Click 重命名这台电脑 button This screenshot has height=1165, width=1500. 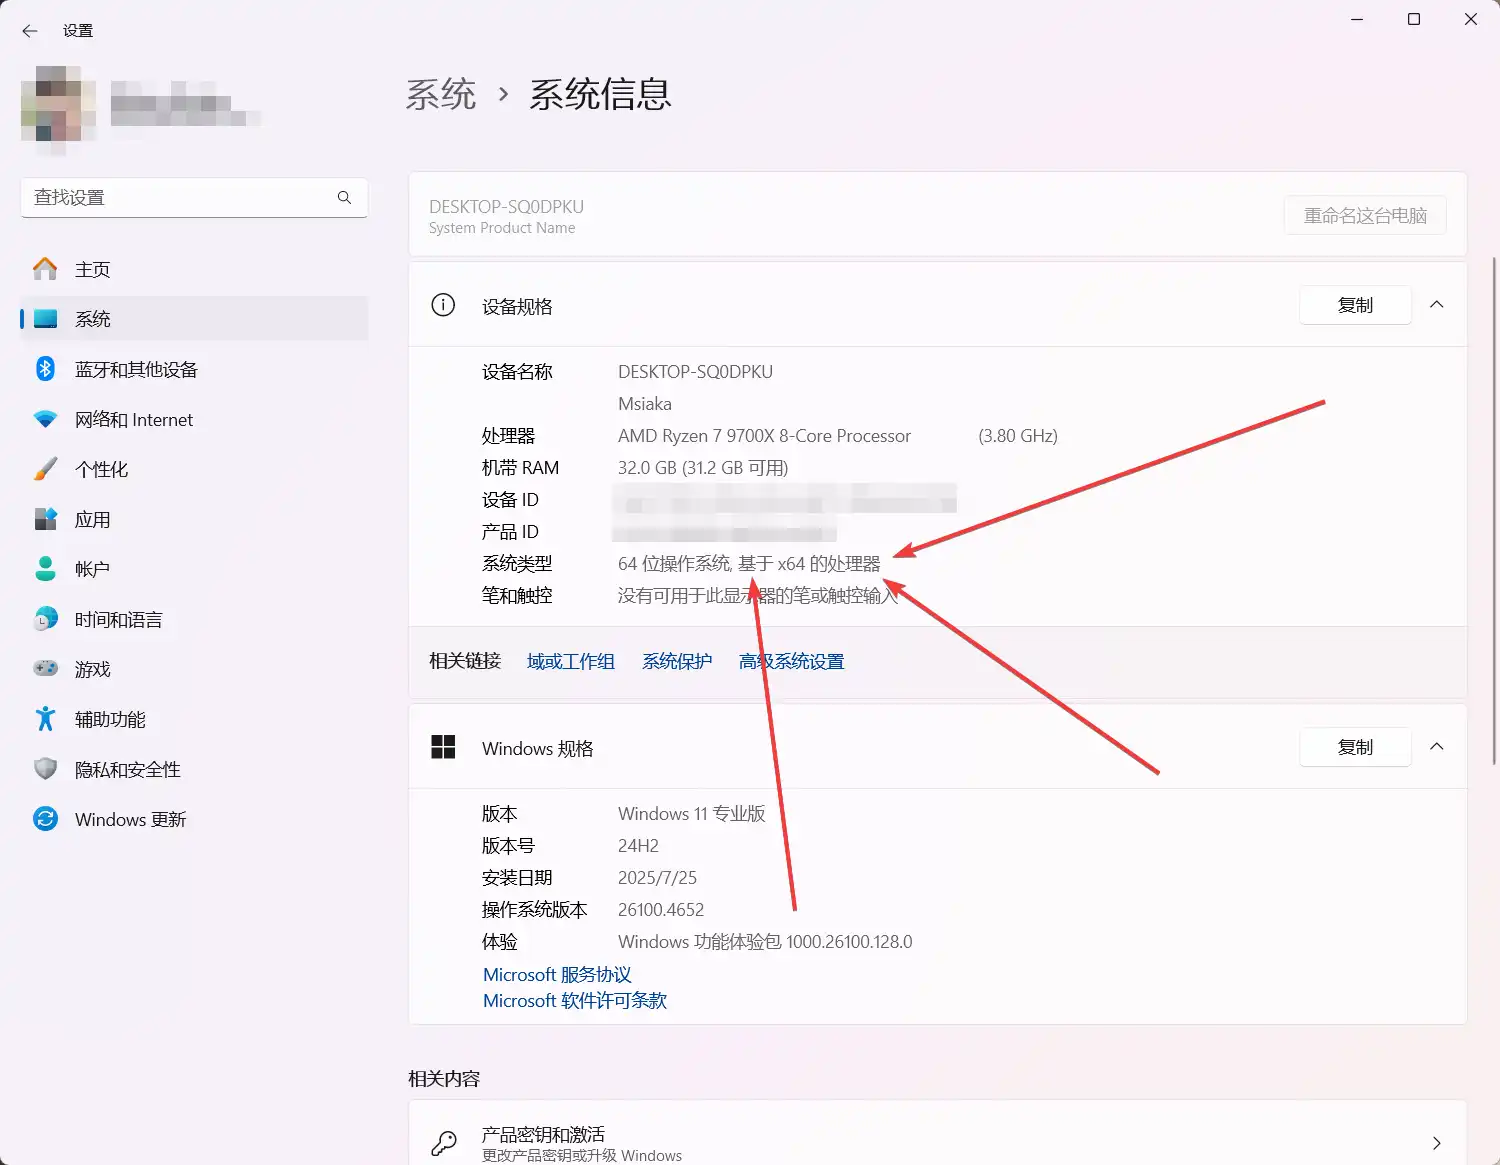(x=1365, y=215)
